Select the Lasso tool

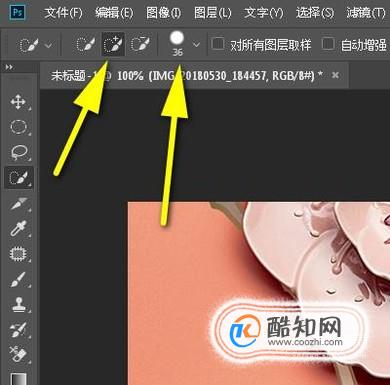click(18, 152)
